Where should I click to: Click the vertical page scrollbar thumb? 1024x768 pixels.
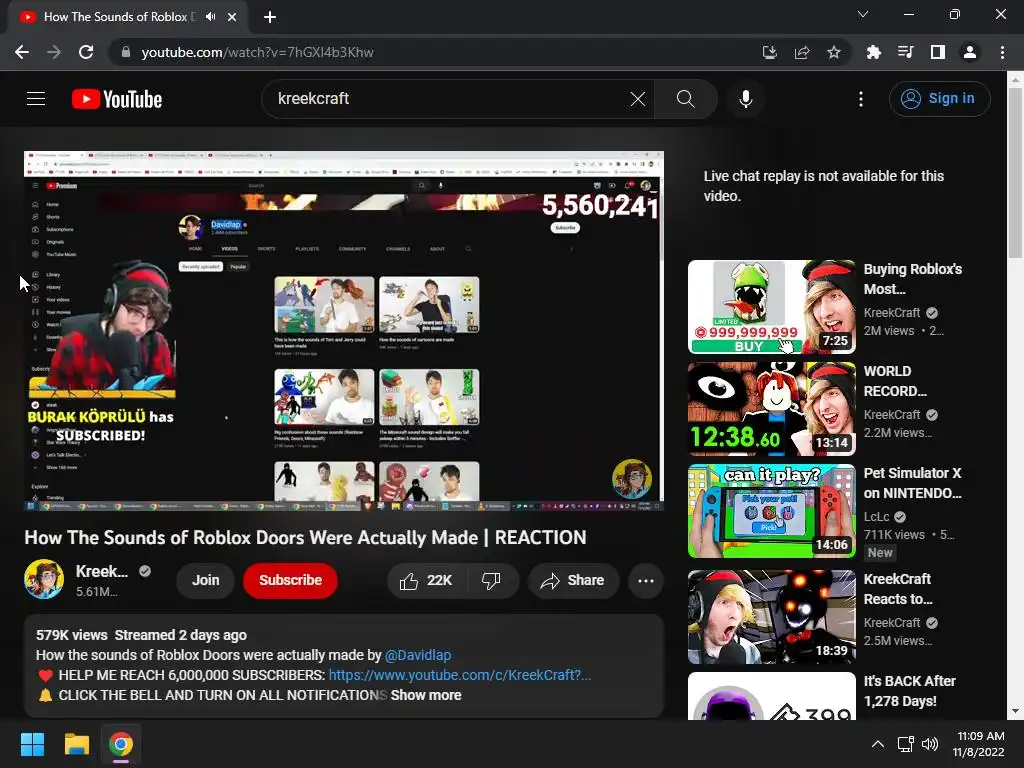(x=1015, y=172)
